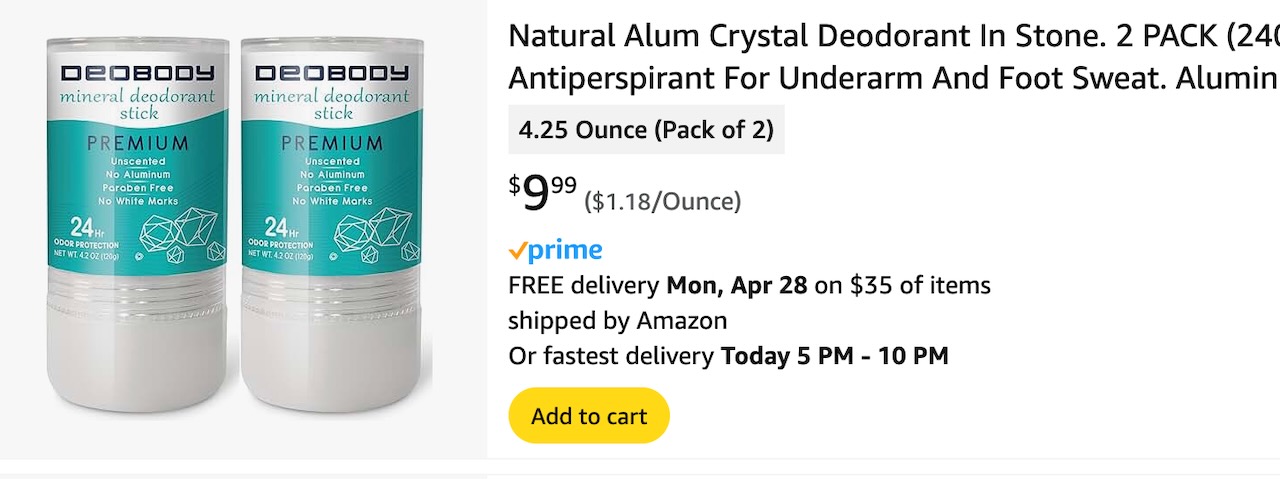Image resolution: width=1280 pixels, height=479 pixels.
Task: Click the DEOBODY logo on the left bottle
Action: [138, 73]
